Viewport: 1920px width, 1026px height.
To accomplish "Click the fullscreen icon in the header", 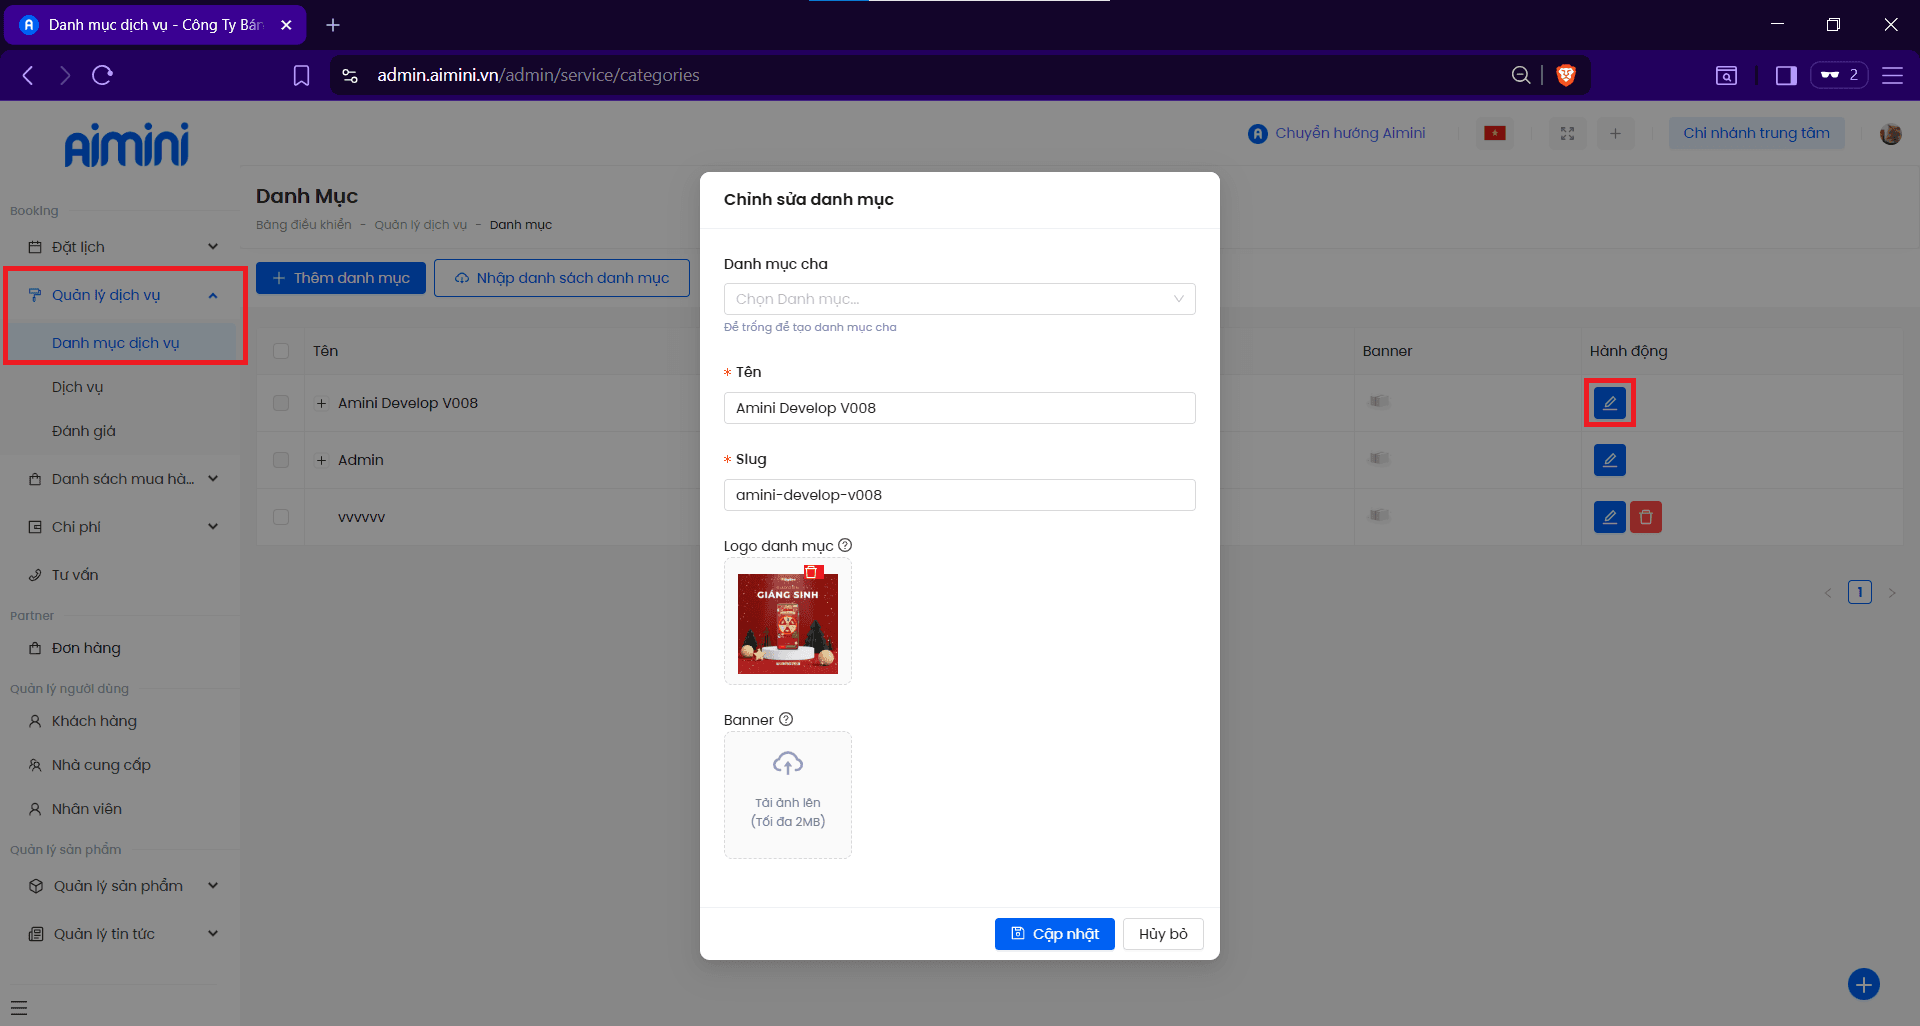I will (x=1567, y=133).
